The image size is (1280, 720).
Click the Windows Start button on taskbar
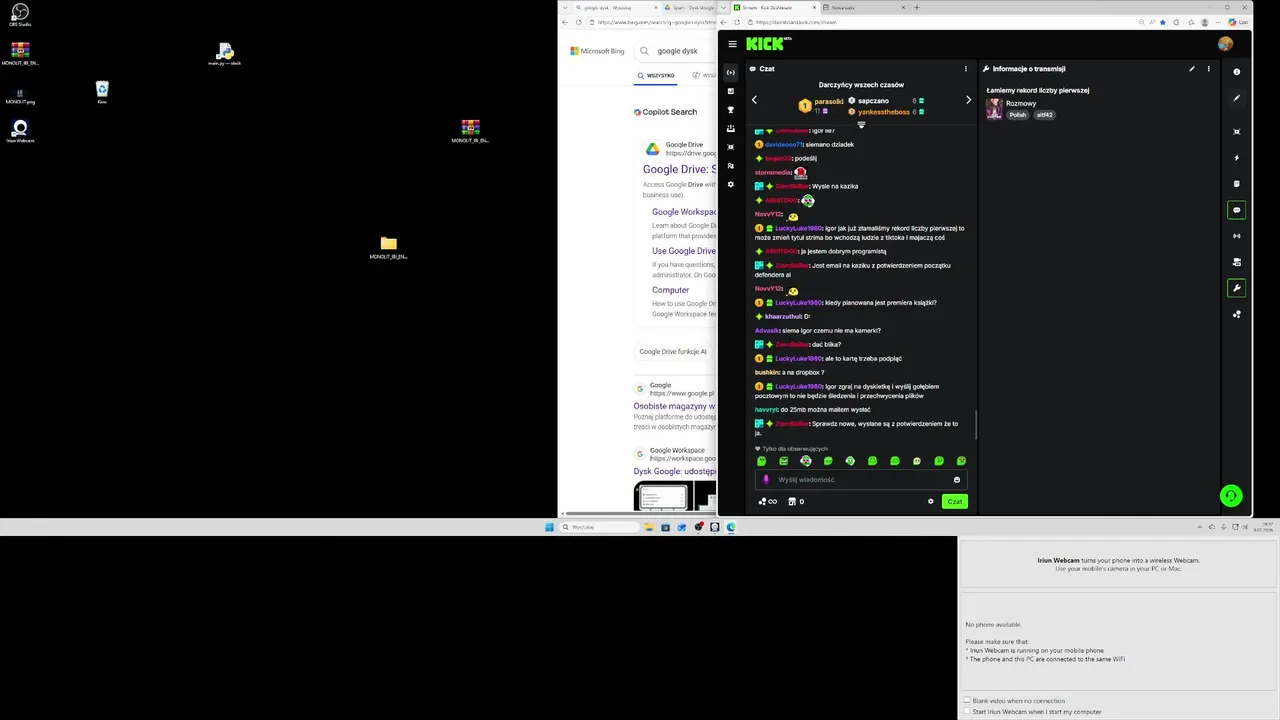coord(549,527)
